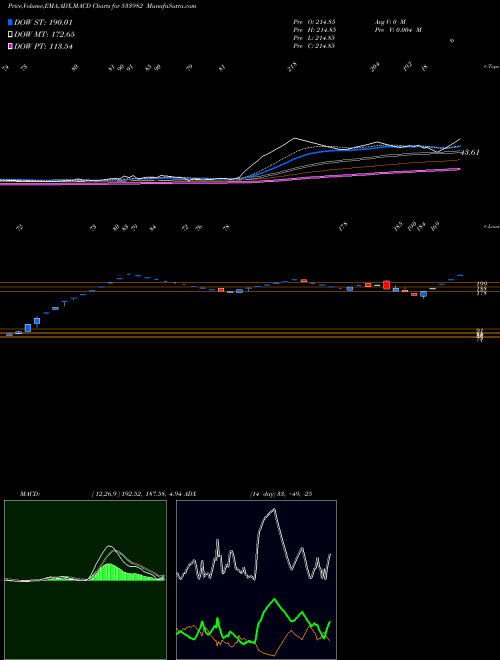The height and width of the screenshot is (660, 500).
Task: Select the 'DOW ST: 190.01' legend text
Action: coord(43,22)
